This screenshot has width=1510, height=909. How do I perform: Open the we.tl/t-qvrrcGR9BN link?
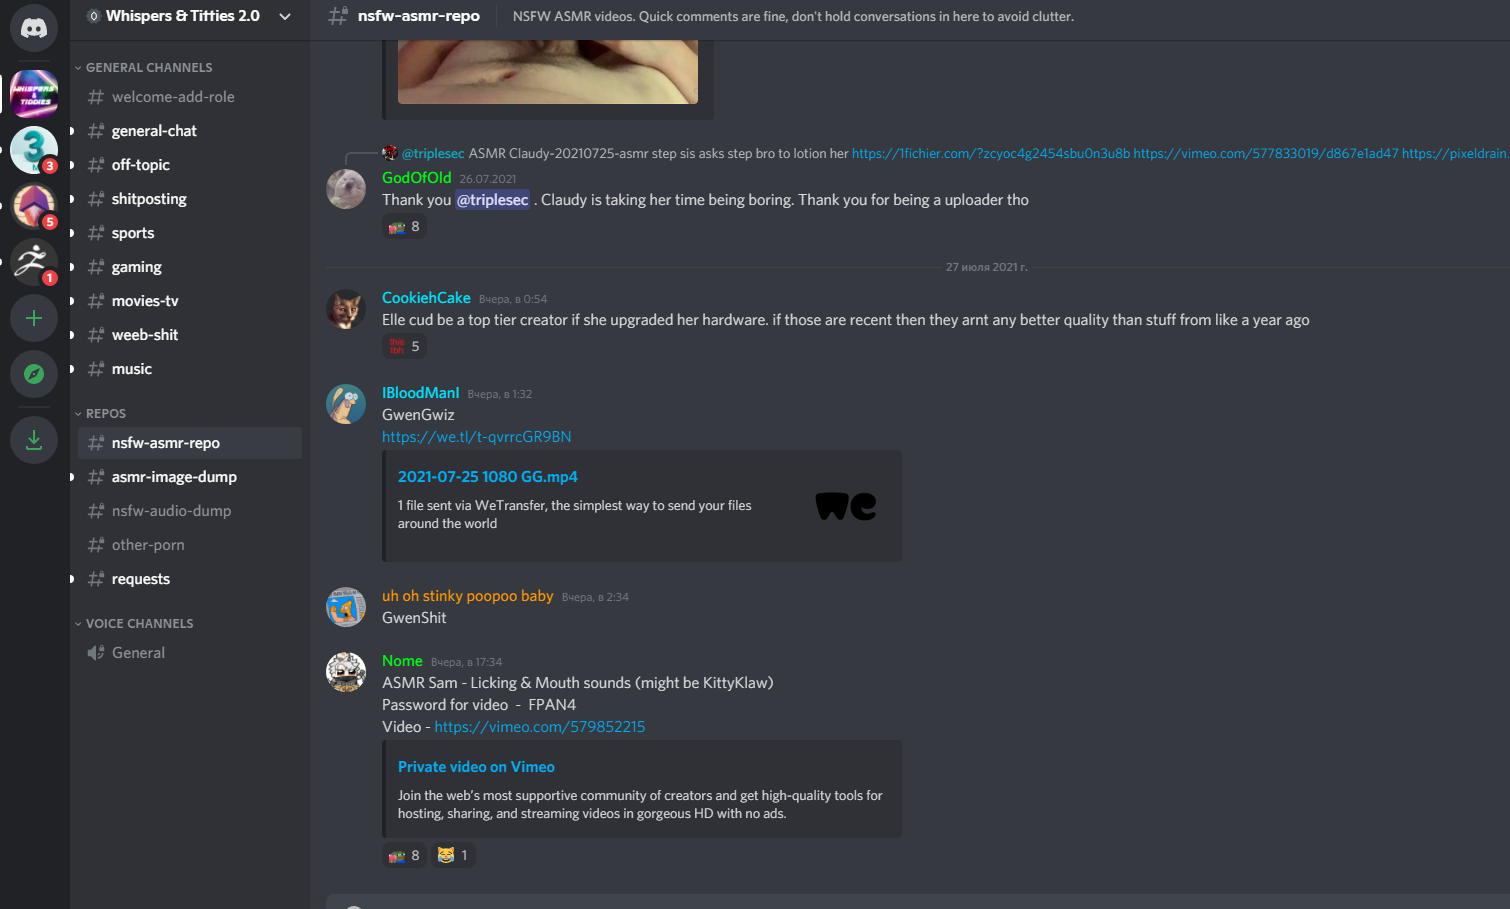(x=477, y=437)
